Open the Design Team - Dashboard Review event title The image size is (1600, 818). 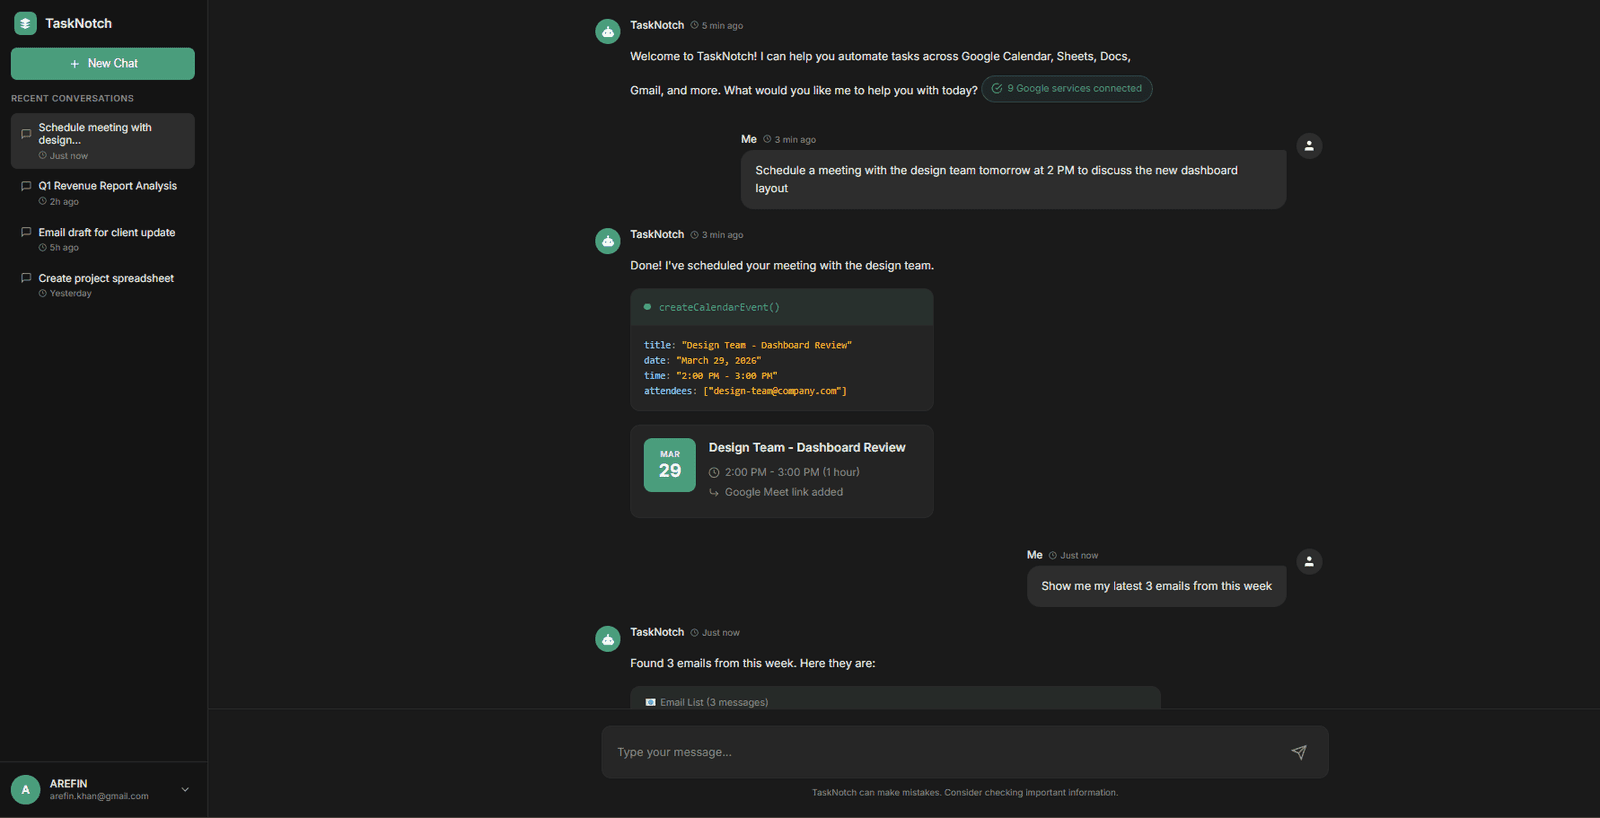coord(807,448)
